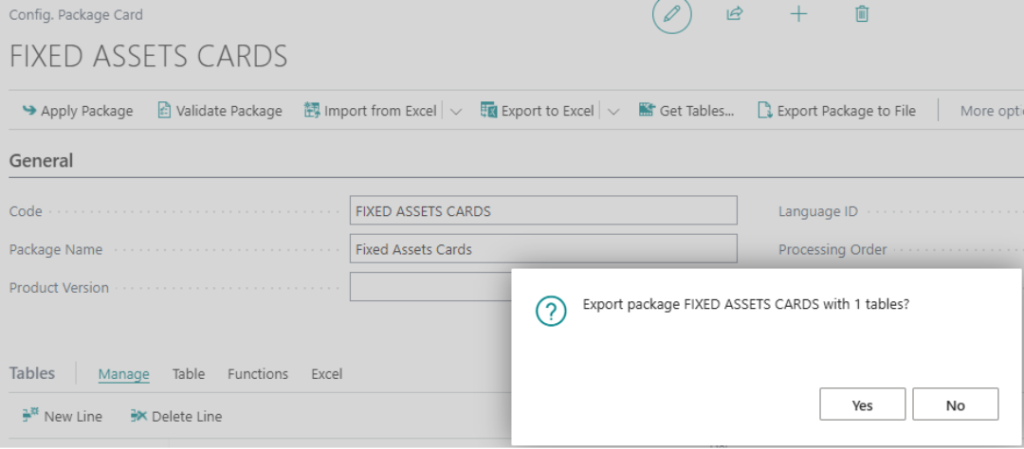Click Apply Package action

[77, 111]
